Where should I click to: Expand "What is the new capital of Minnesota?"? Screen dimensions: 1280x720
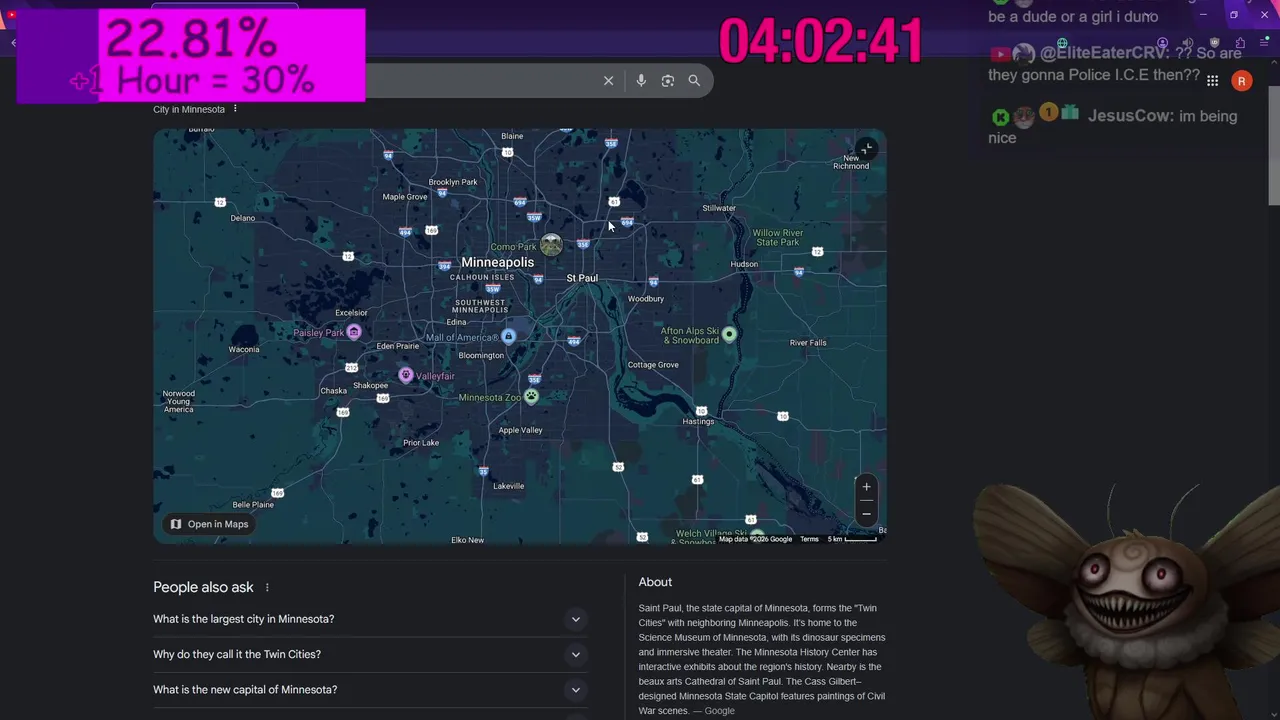pyautogui.click(x=370, y=689)
